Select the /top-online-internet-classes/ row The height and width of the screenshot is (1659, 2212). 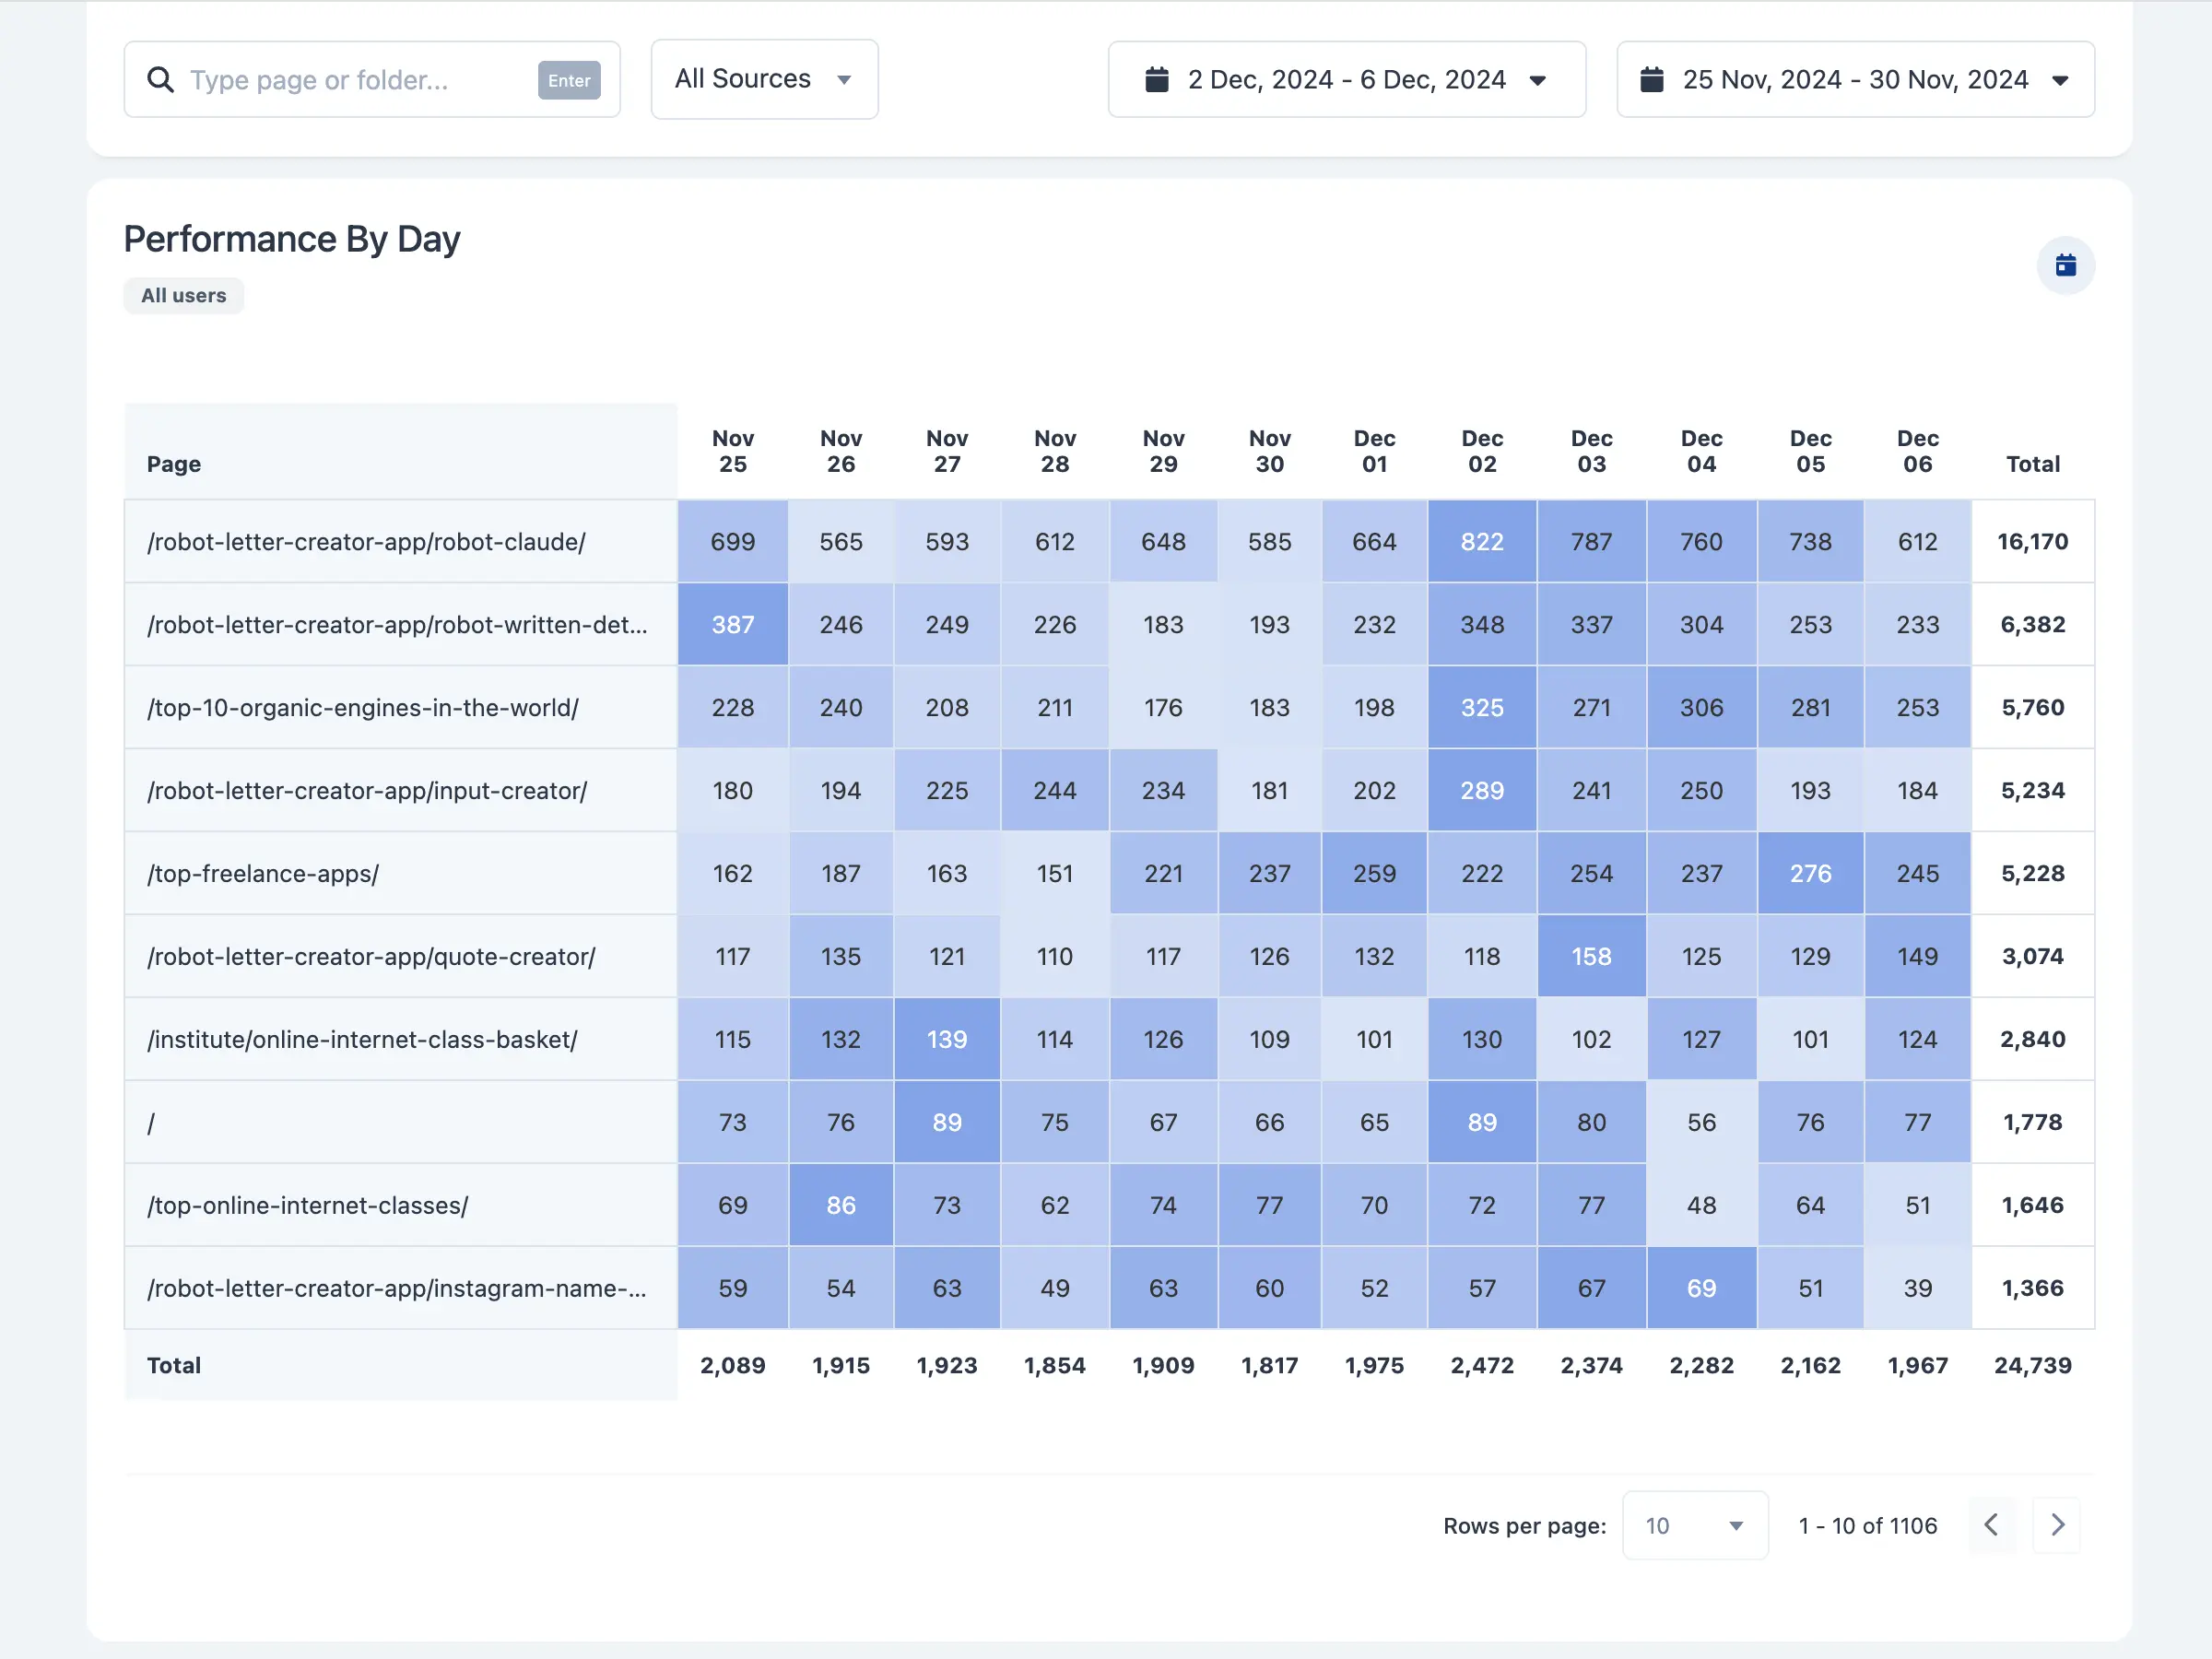308,1206
